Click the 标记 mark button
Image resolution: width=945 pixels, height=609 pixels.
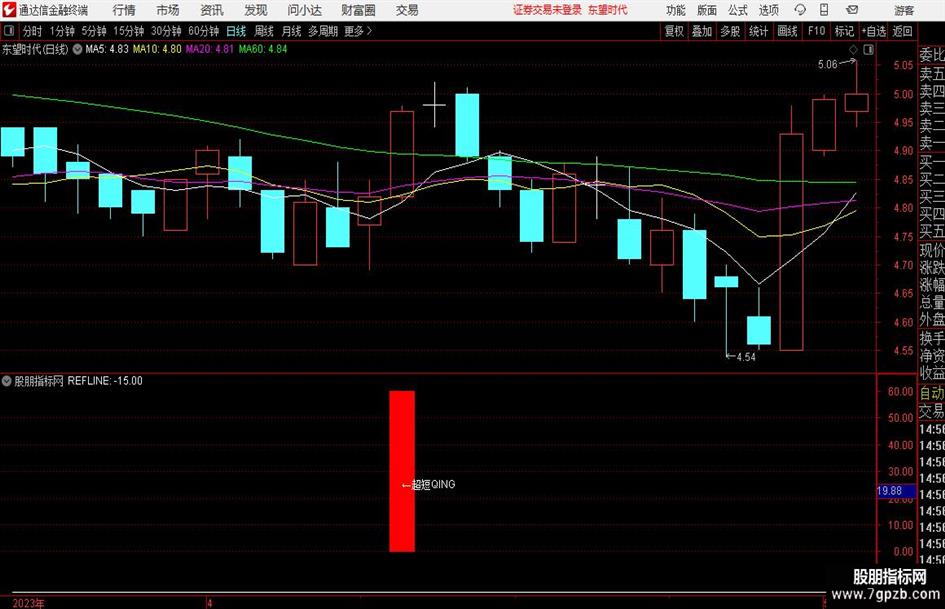click(x=844, y=31)
